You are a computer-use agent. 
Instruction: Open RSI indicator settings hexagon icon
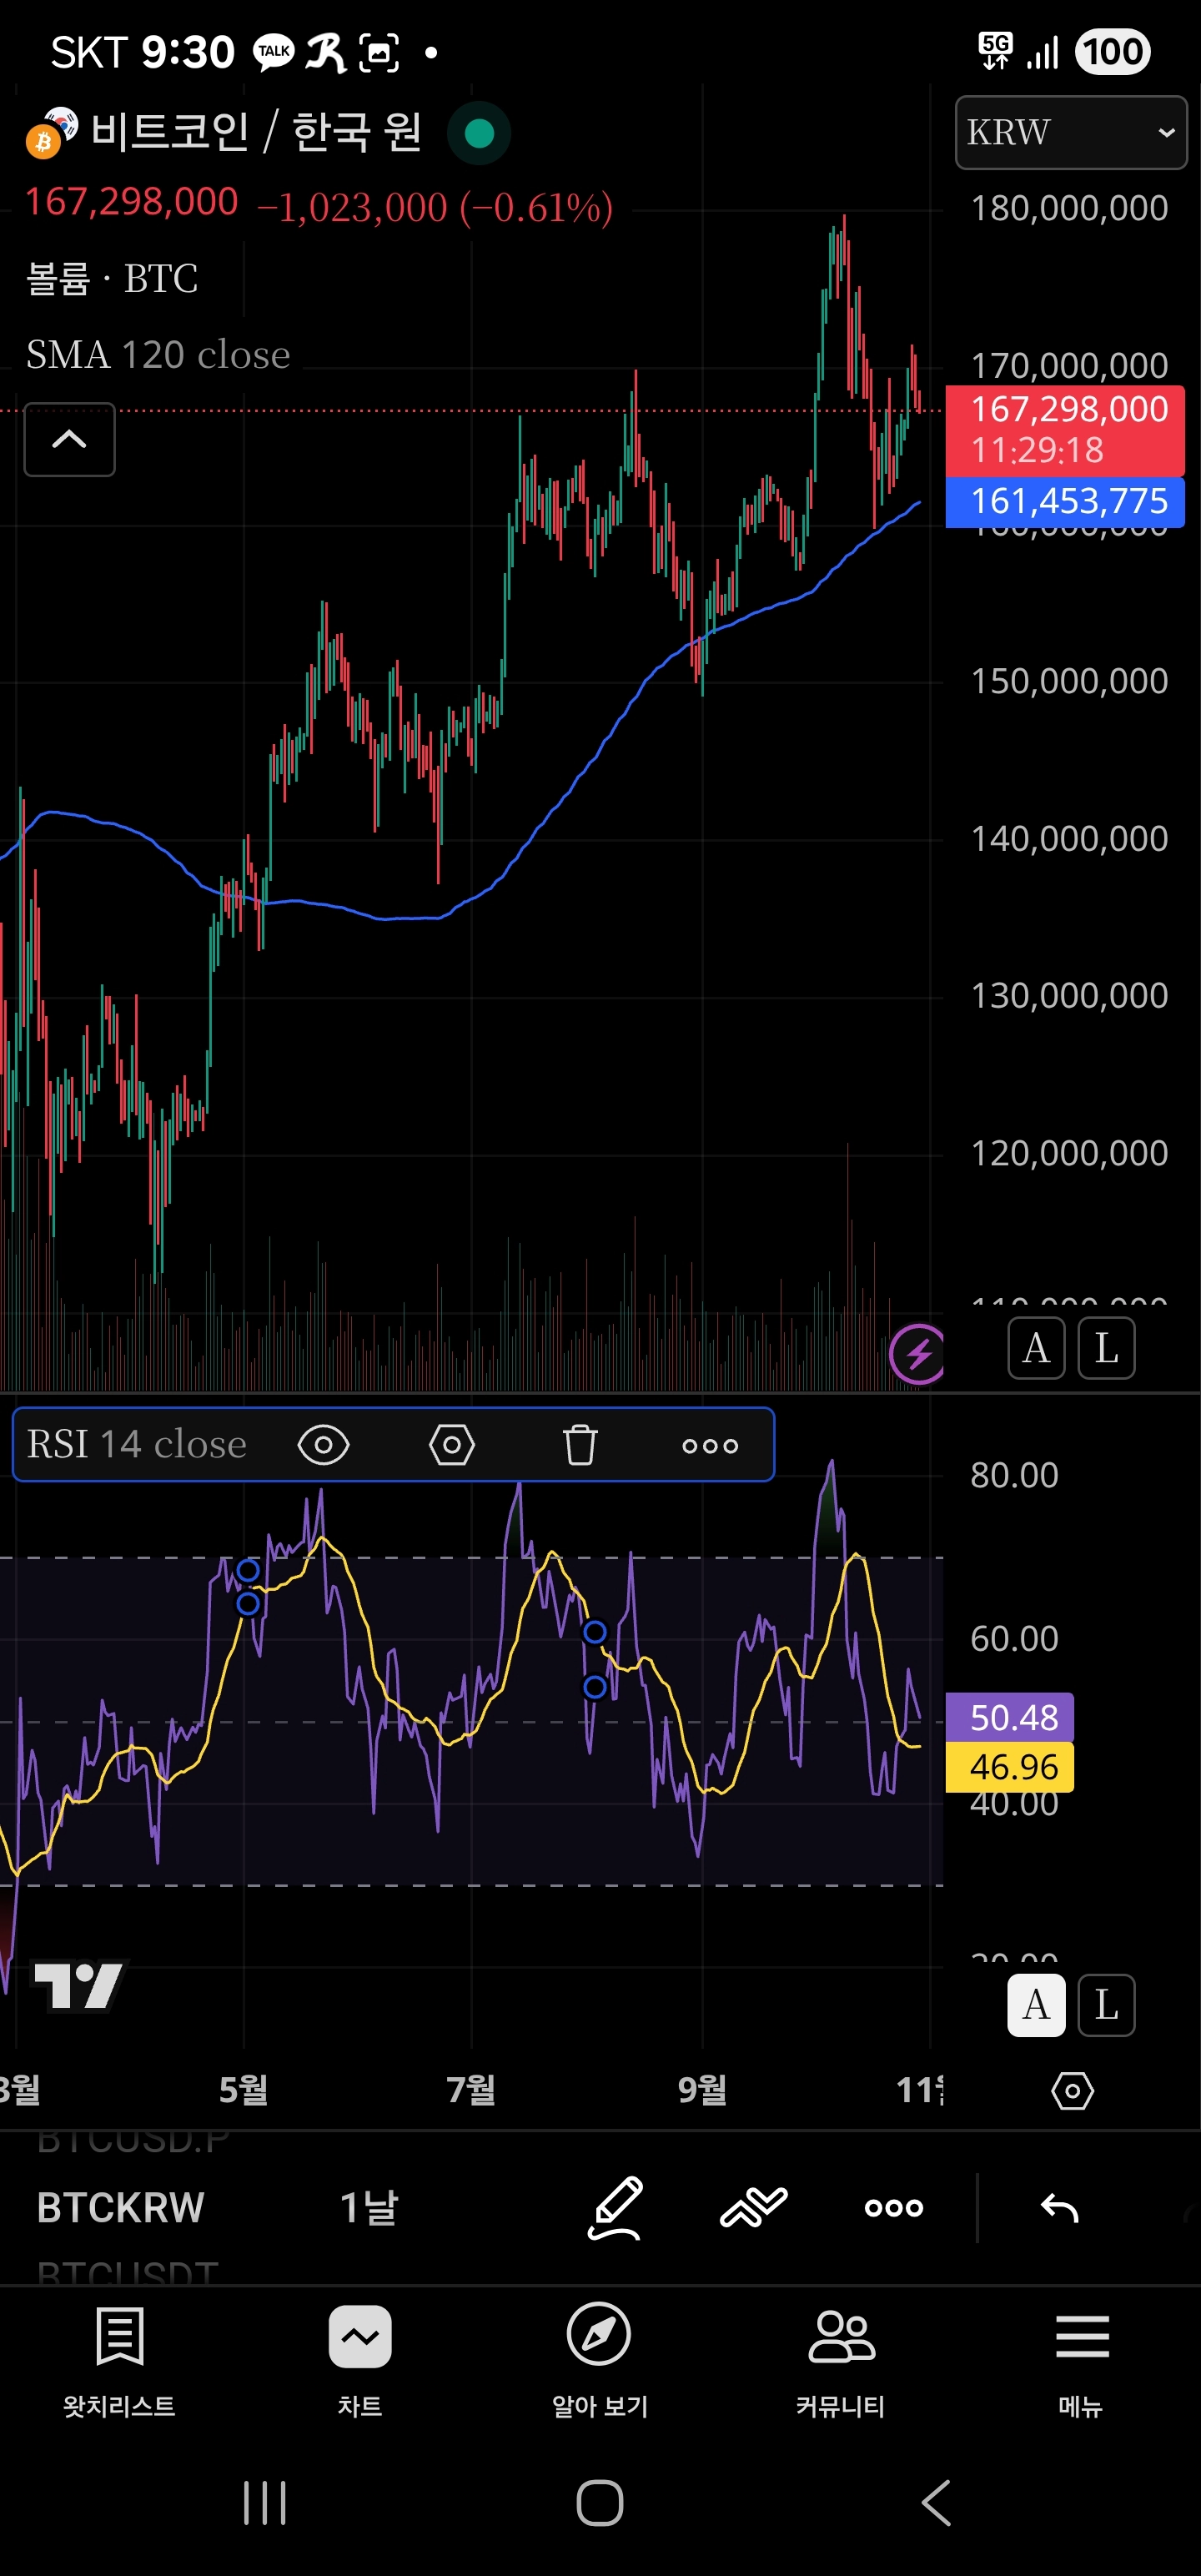click(x=452, y=1444)
